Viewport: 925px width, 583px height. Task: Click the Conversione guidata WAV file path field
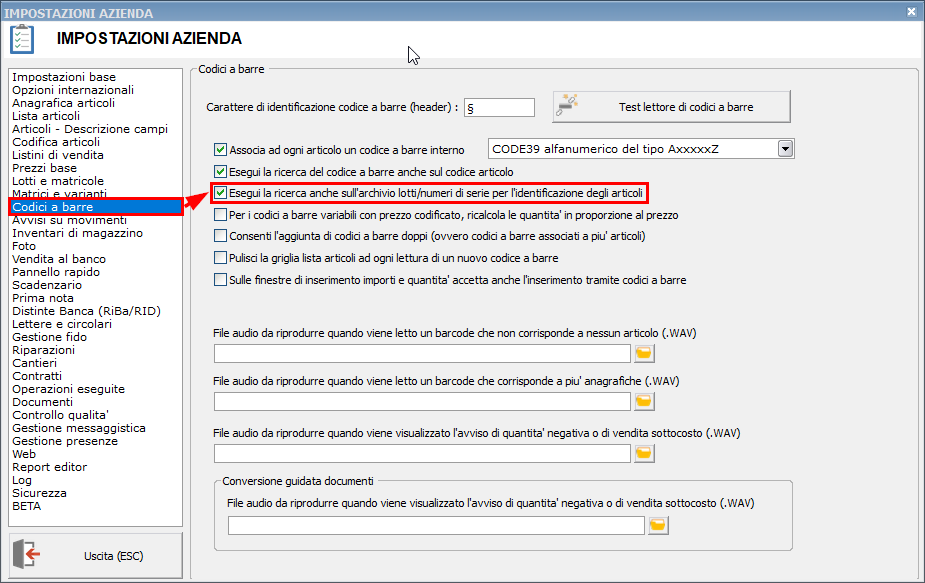436,525
